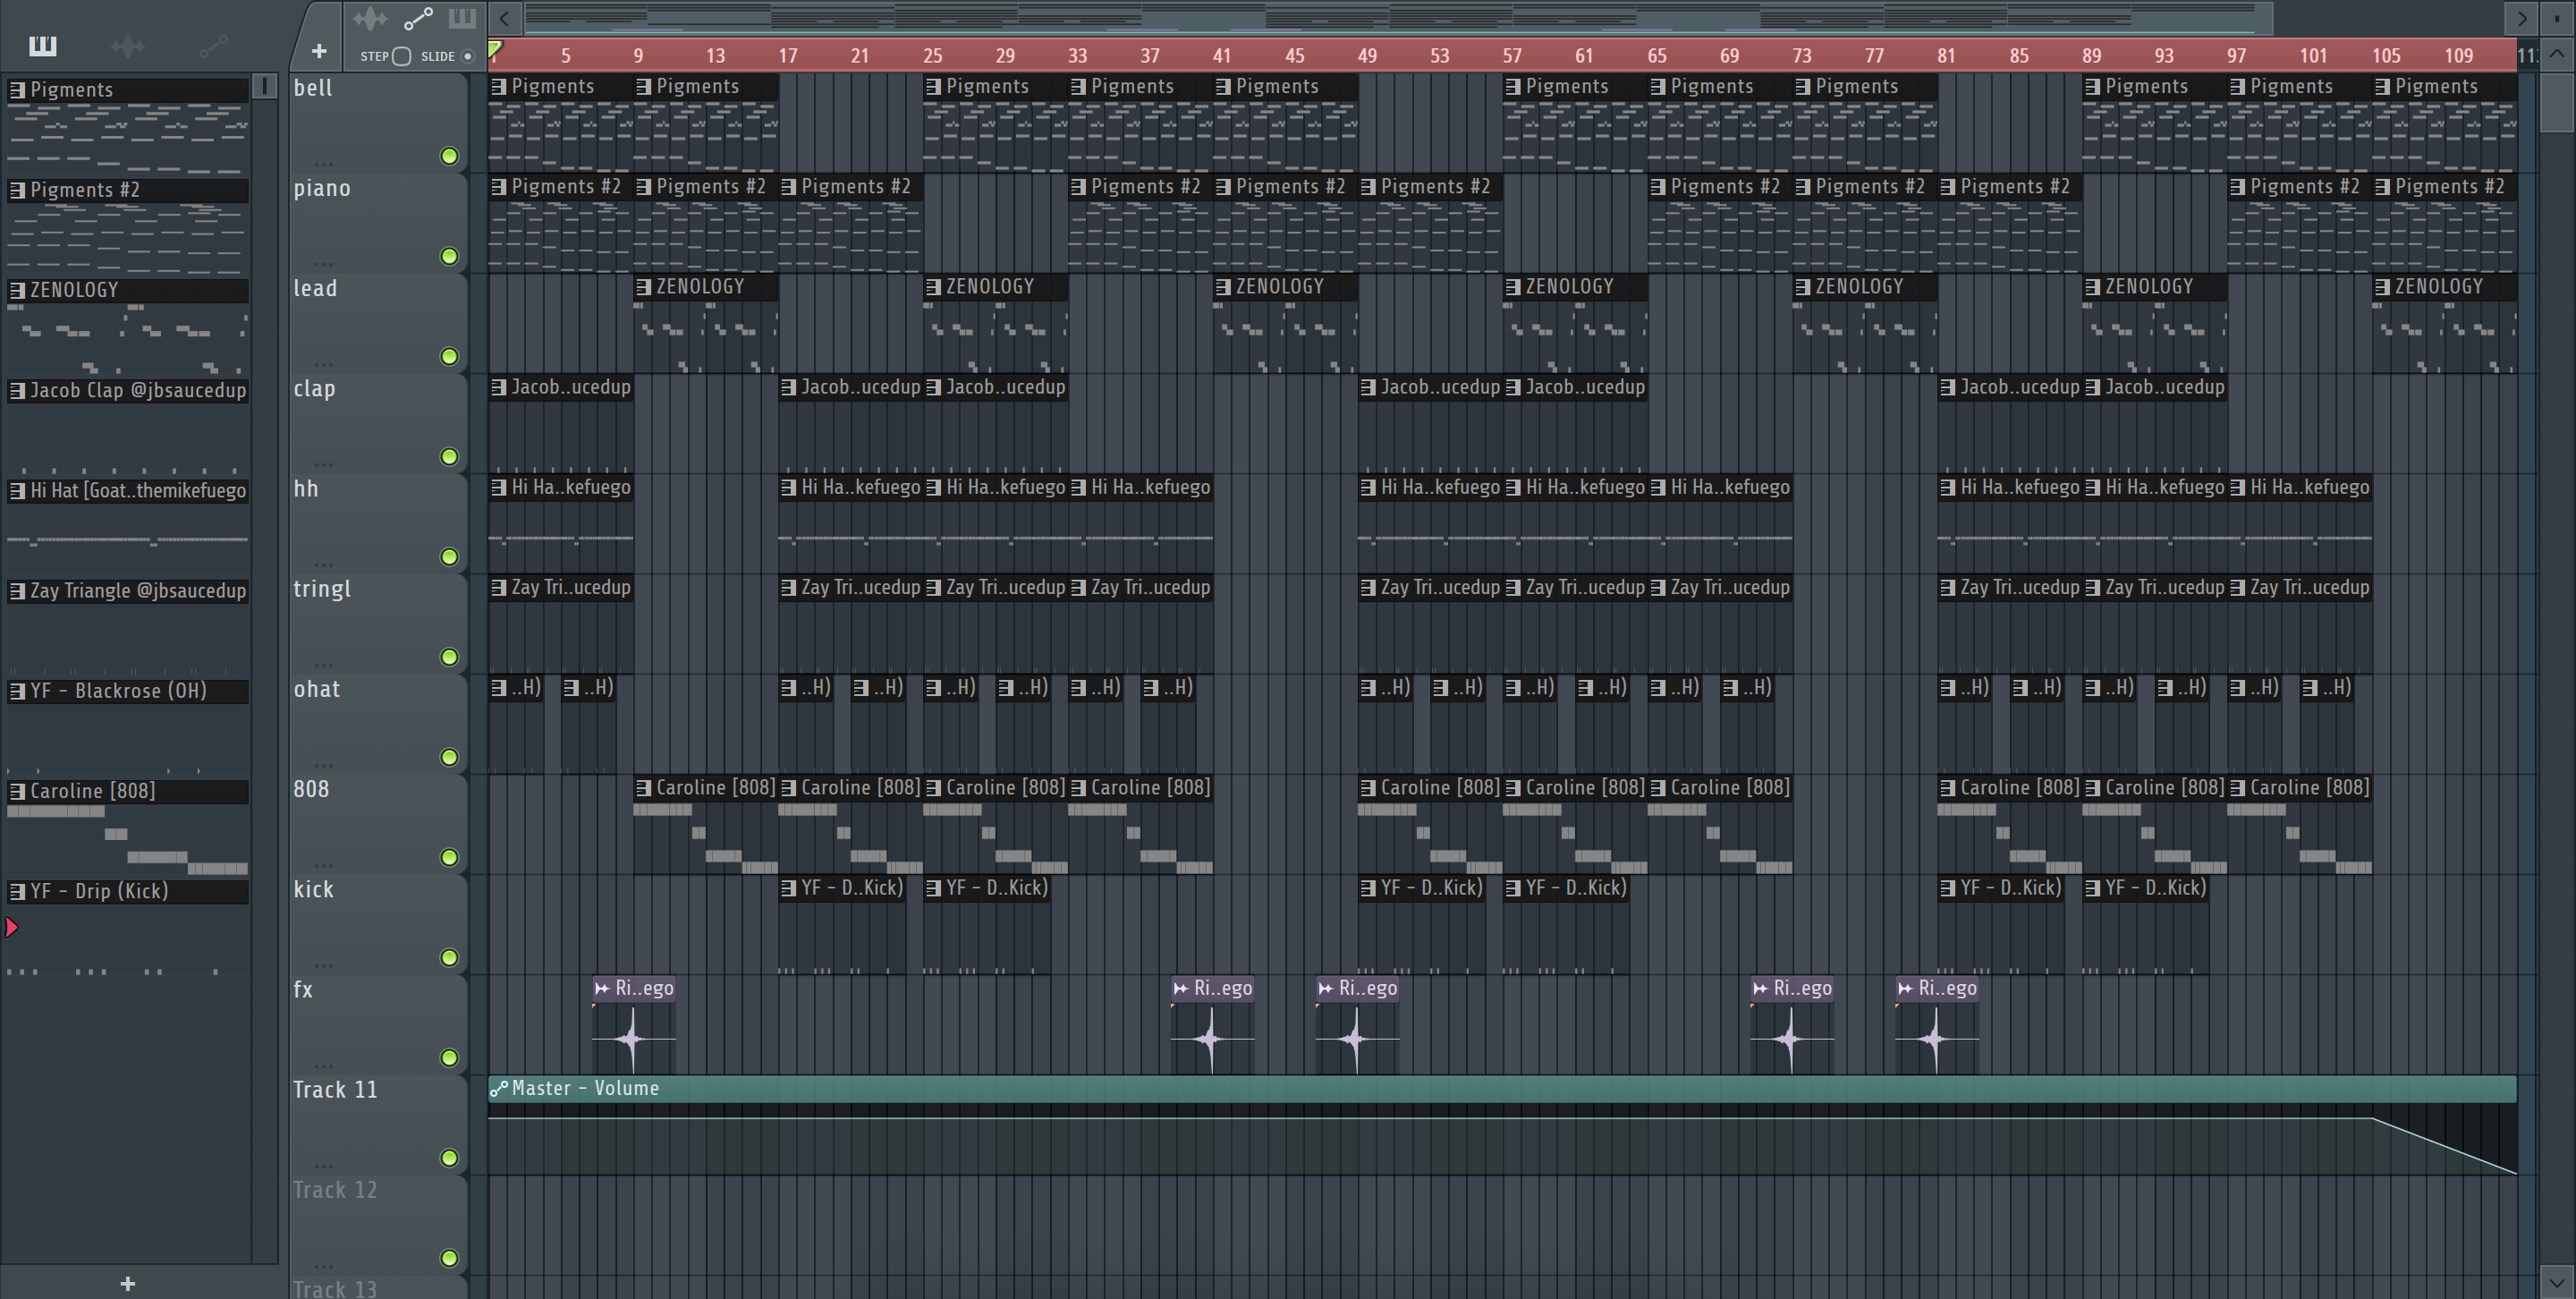This screenshot has height=1299, width=2576.
Task: Click the horizontal overview scrollbar at the top
Action: 1398,18
